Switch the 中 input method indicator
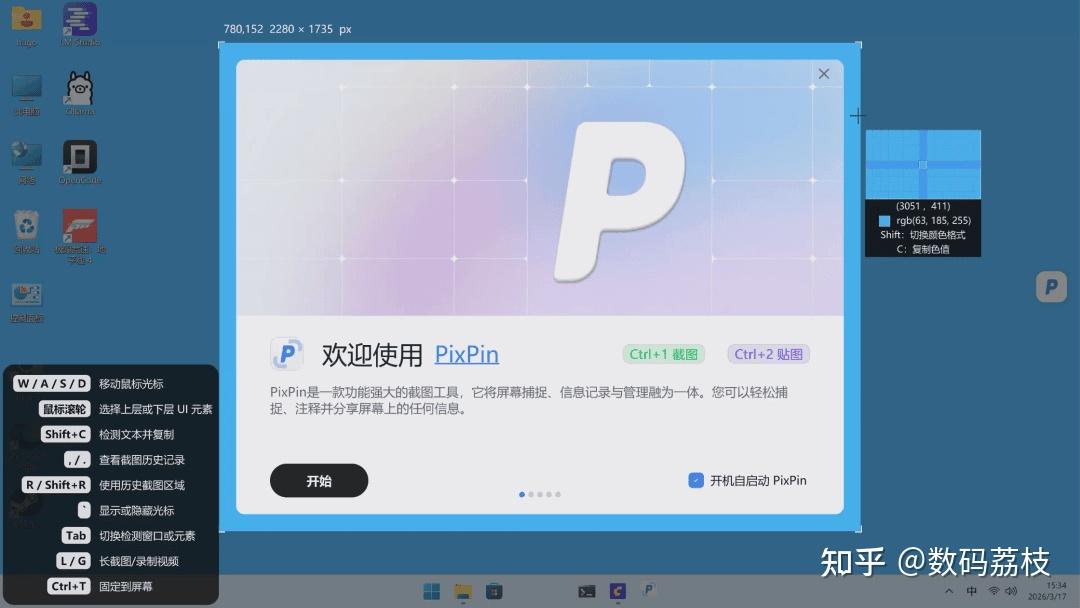The width and height of the screenshot is (1080, 608). 971,591
